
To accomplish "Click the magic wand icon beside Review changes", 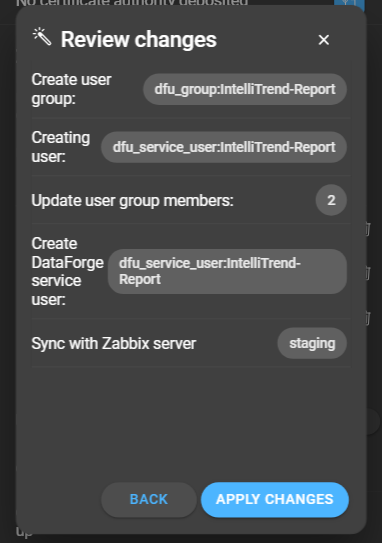I will coord(42,37).
